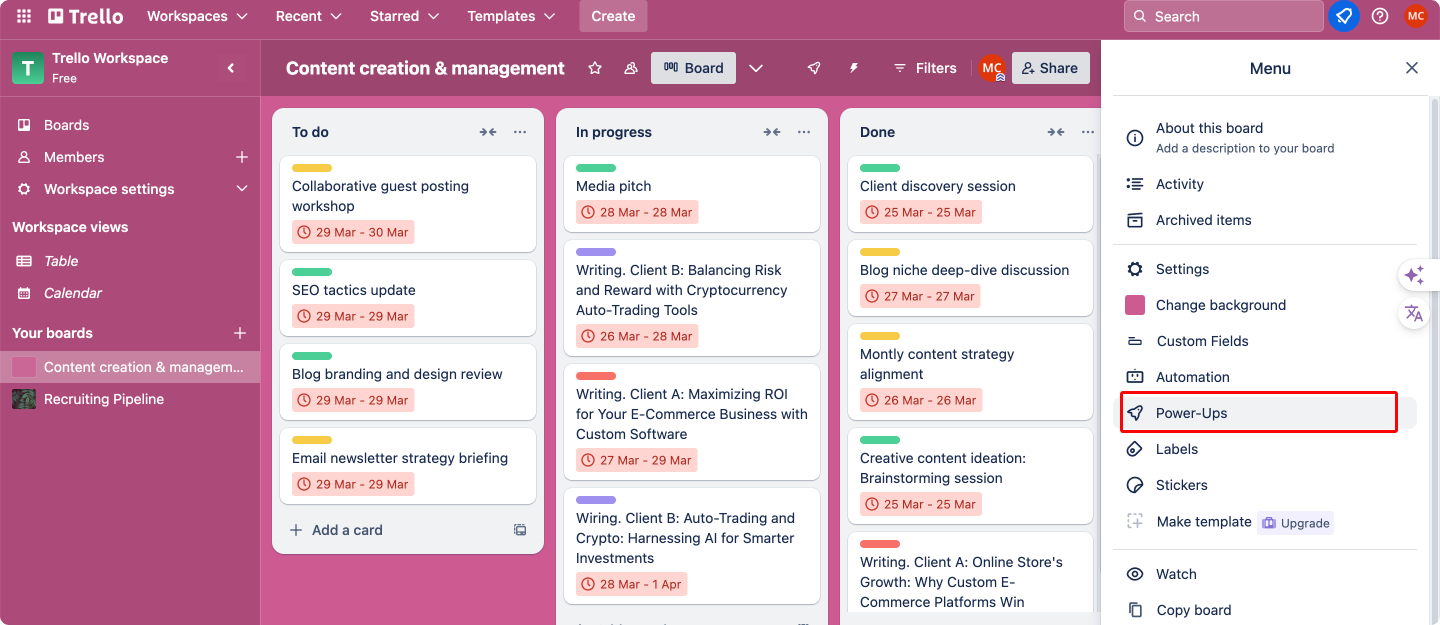This screenshot has height=625, width=1440.
Task: Open the MC account avatar in top bar
Action: (x=1415, y=16)
